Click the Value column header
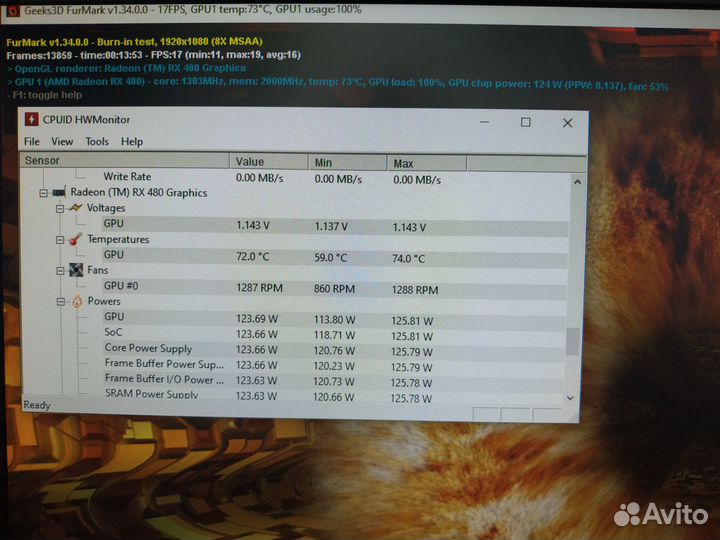 tap(269, 162)
